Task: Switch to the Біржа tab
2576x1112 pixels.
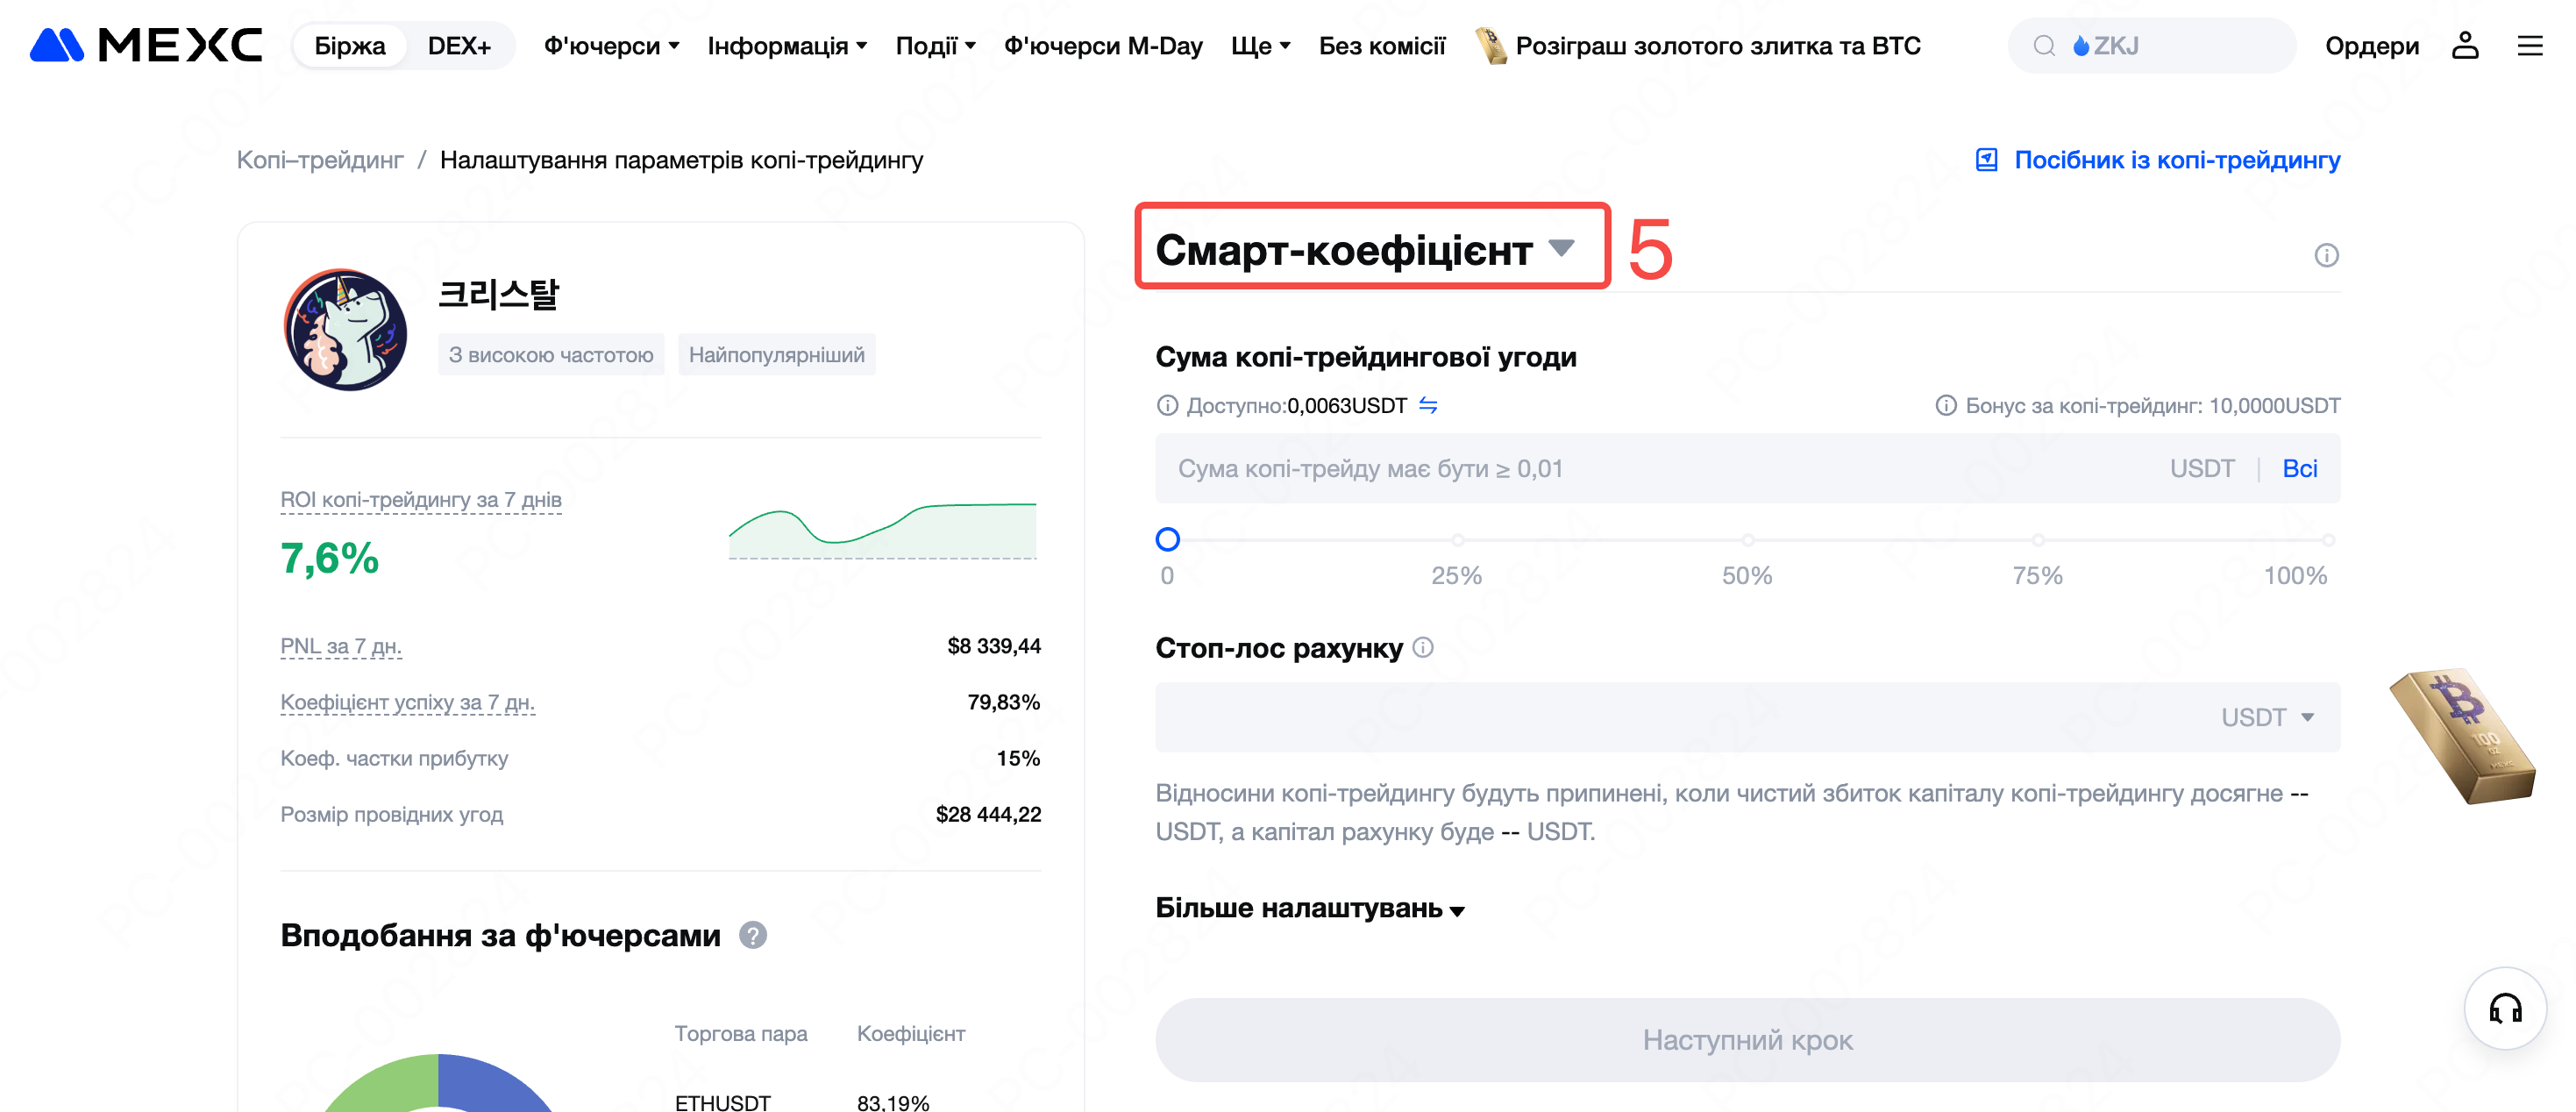Action: (x=349, y=45)
